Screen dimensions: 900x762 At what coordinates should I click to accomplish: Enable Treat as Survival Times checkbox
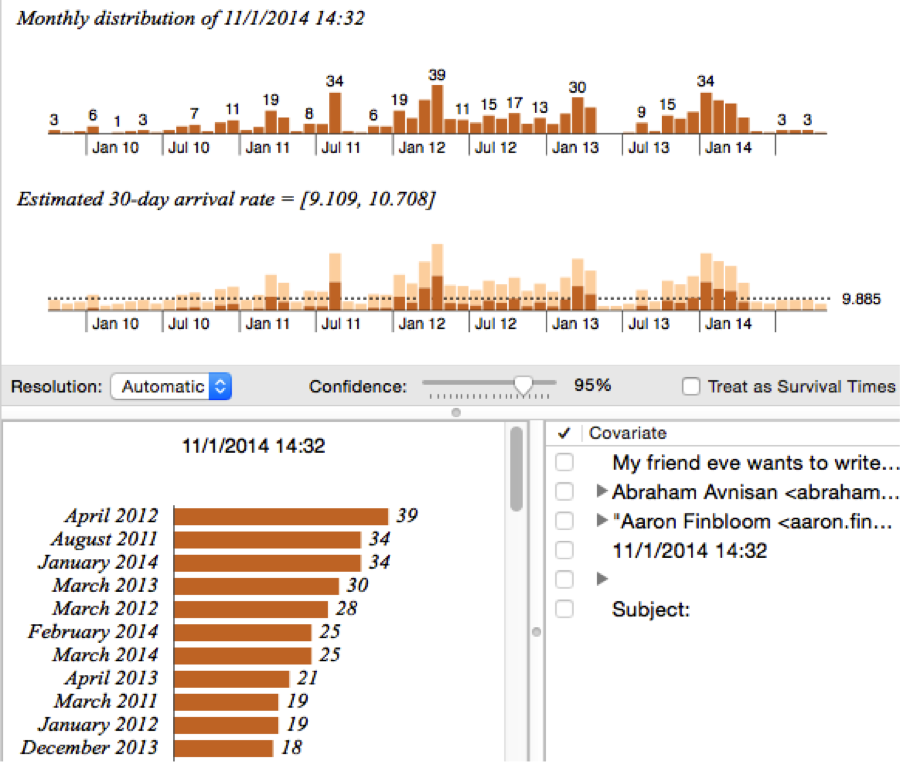click(x=691, y=386)
